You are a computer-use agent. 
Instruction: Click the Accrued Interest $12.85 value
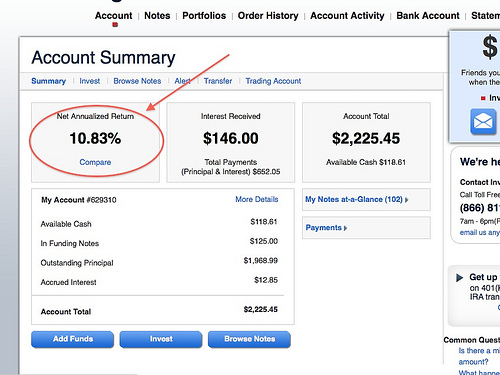point(266,280)
